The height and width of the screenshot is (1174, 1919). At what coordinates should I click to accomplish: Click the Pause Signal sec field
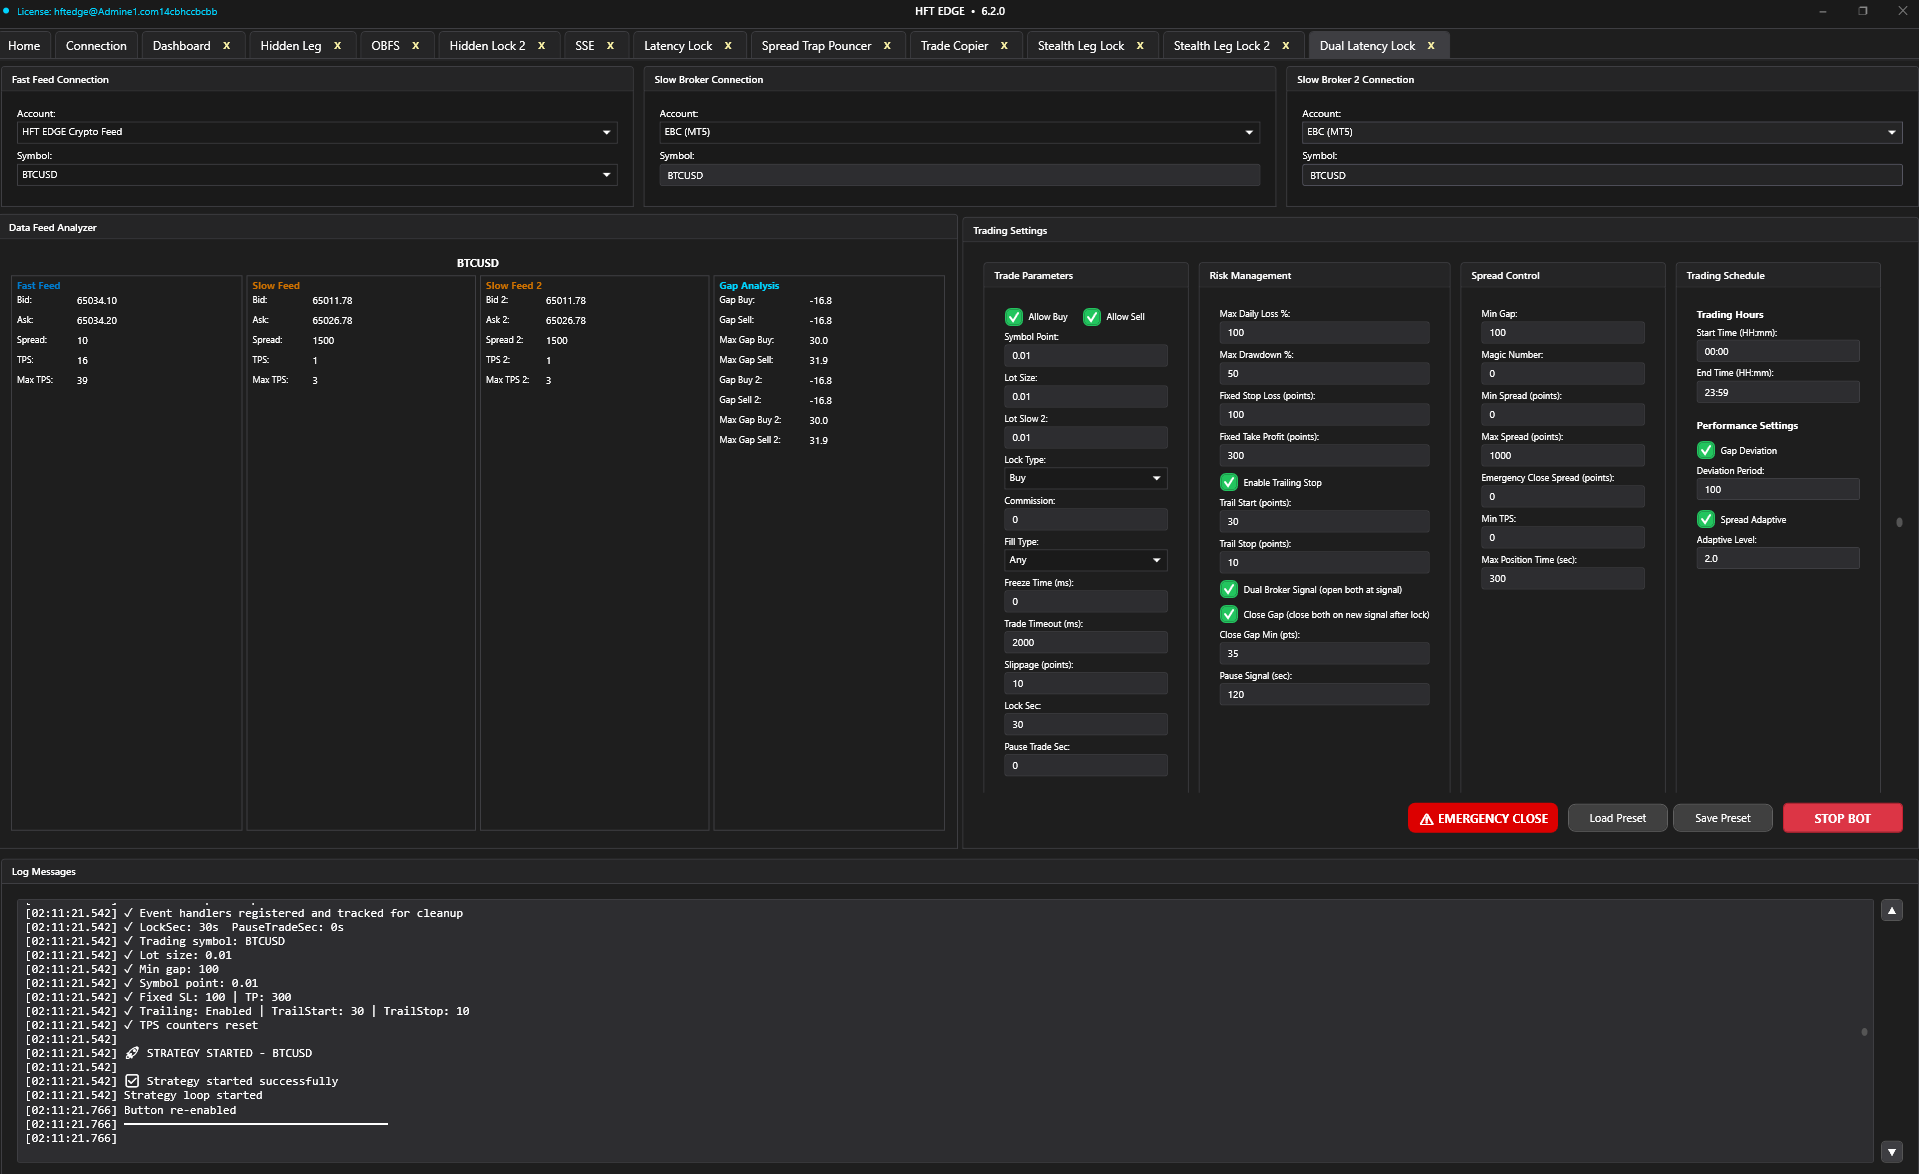(x=1324, y=695)
